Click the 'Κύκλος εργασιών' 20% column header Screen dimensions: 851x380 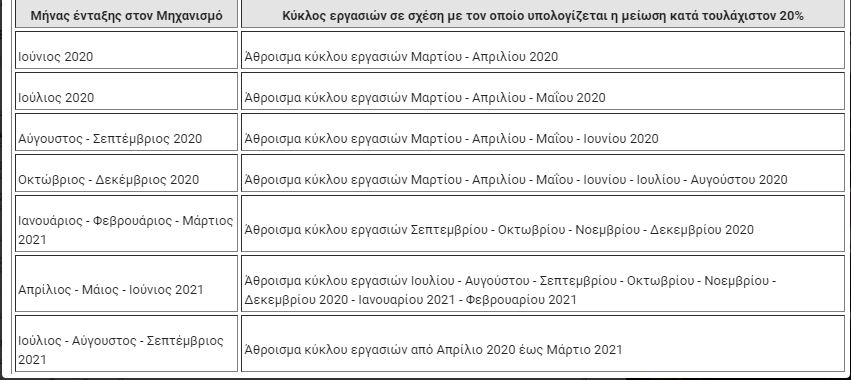coord(543,14)
